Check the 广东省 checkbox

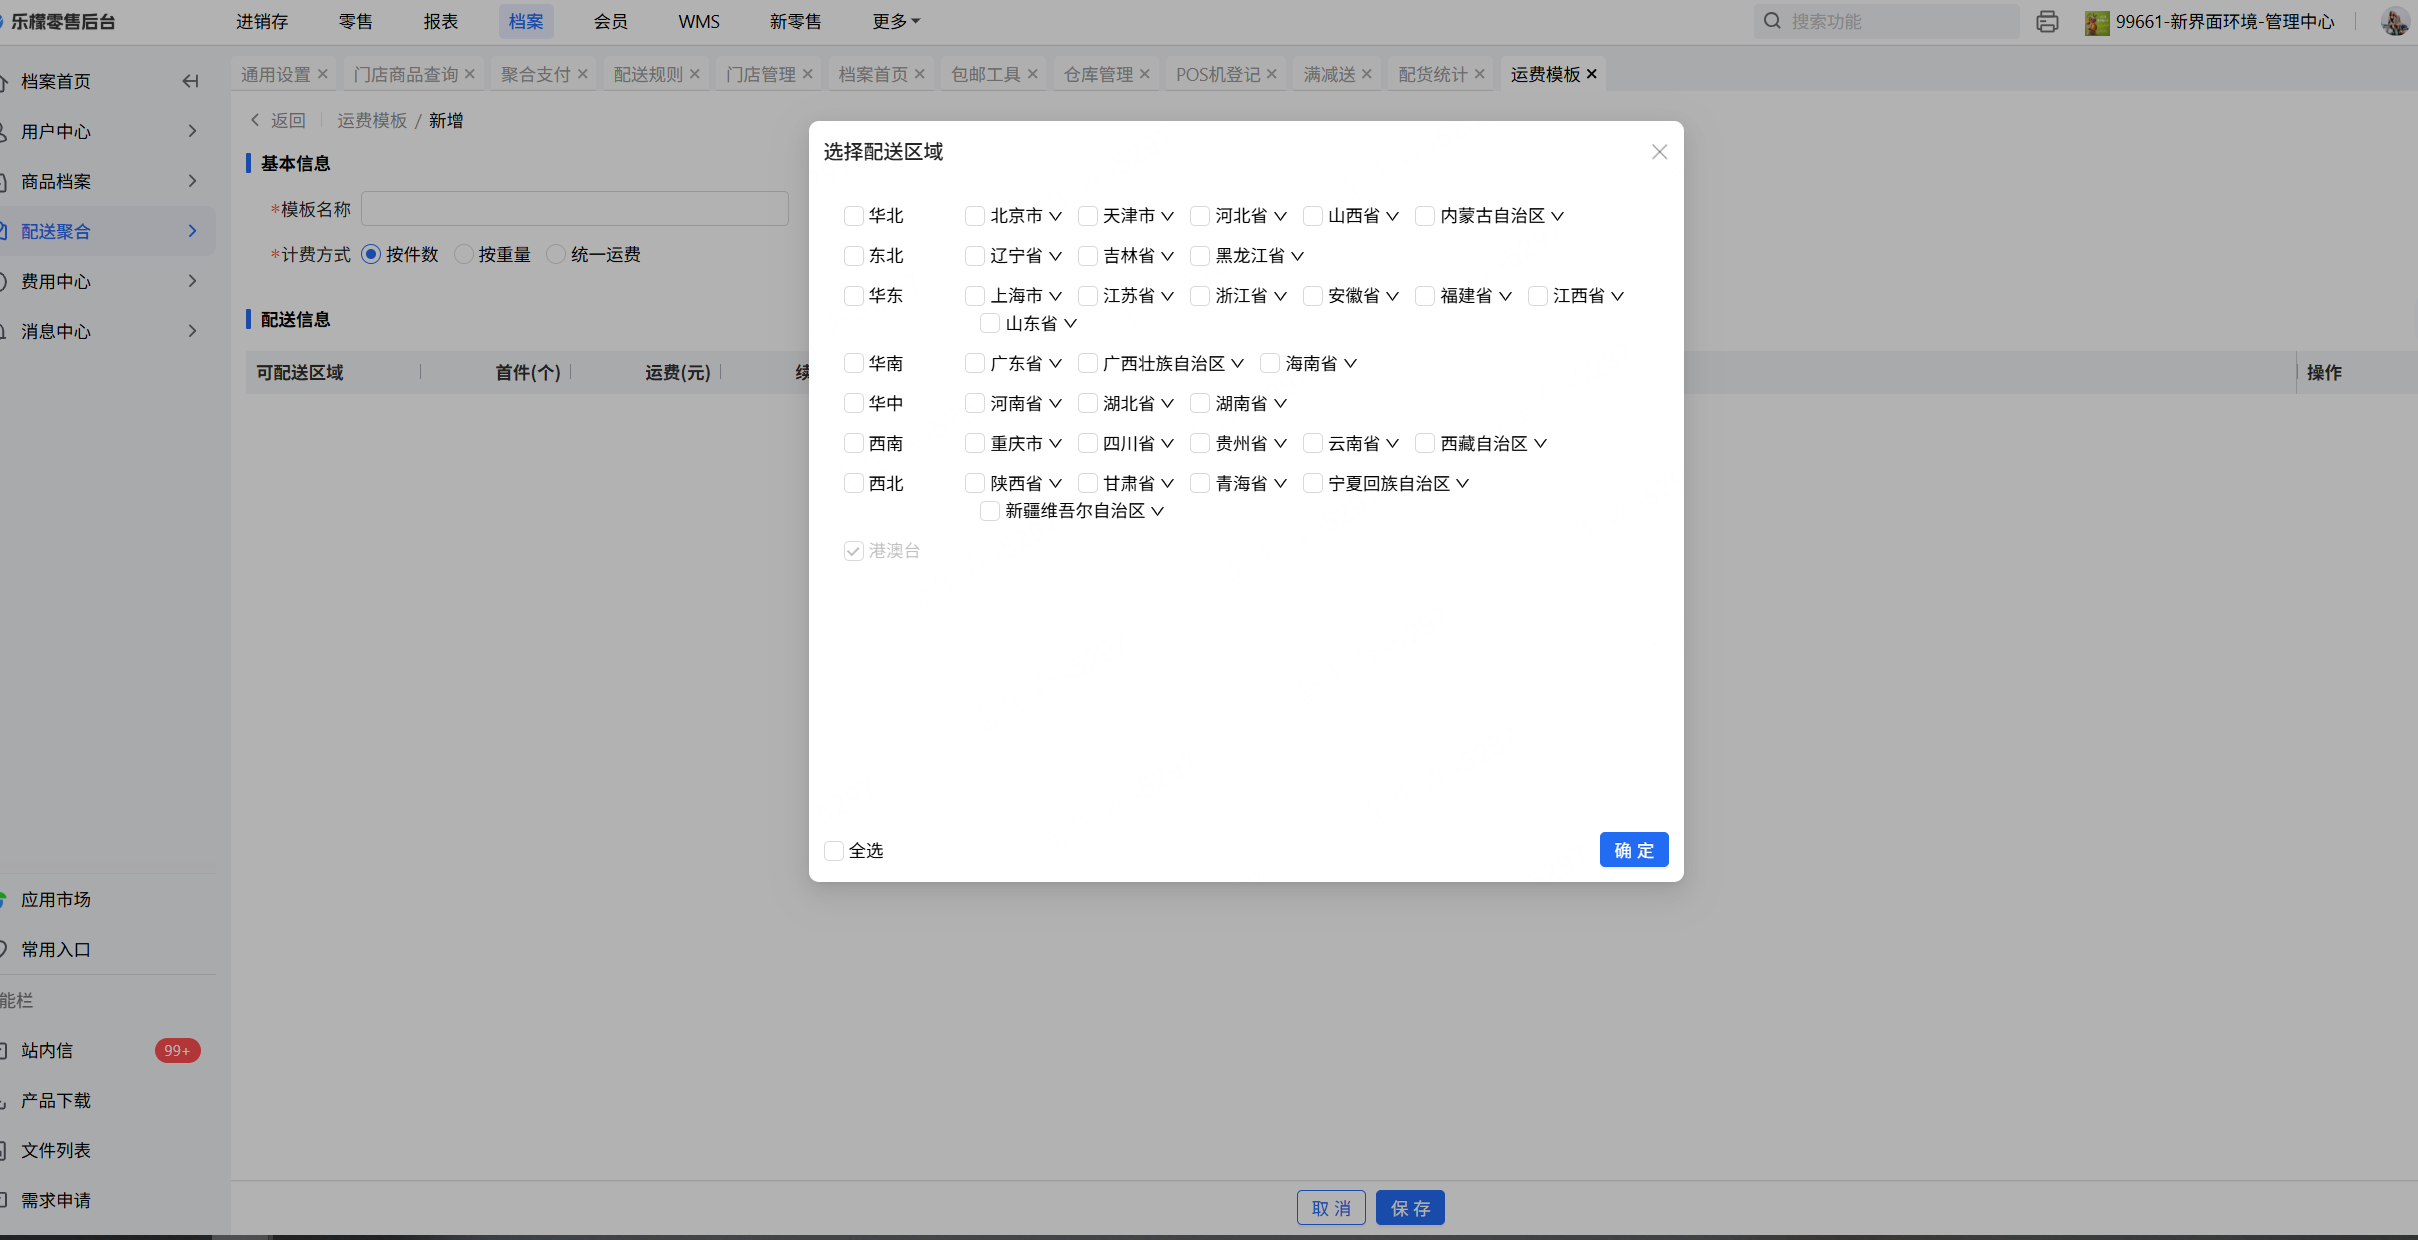point(974,363)
